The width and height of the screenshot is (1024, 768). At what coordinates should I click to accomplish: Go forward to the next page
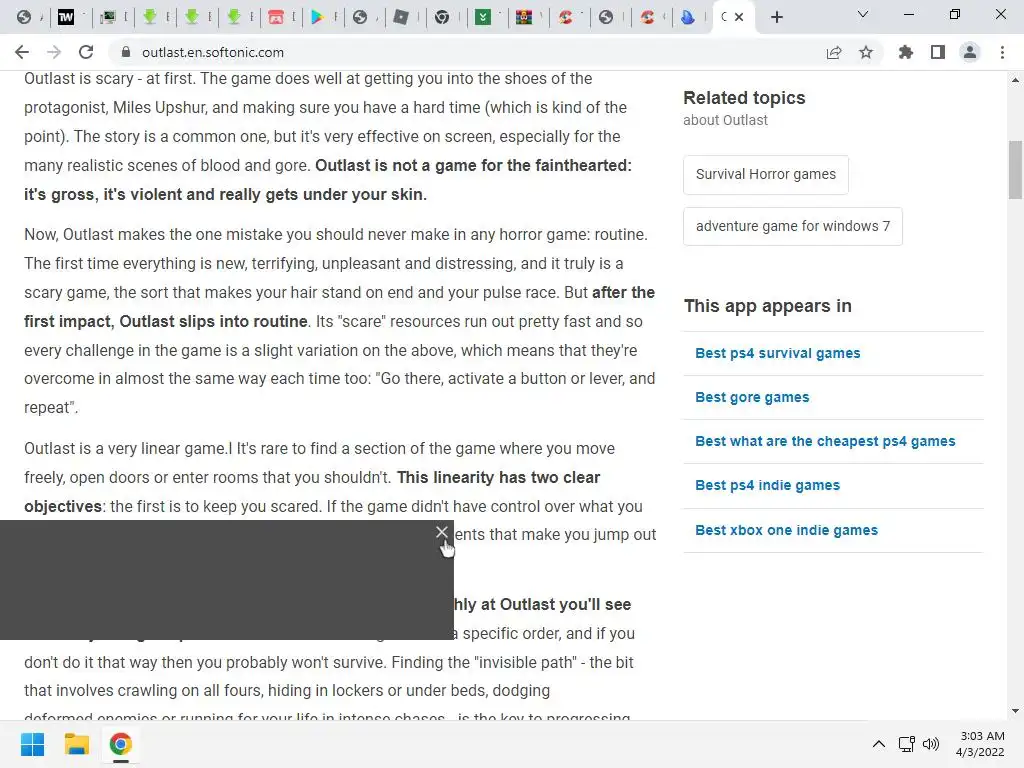pos(54,52)
